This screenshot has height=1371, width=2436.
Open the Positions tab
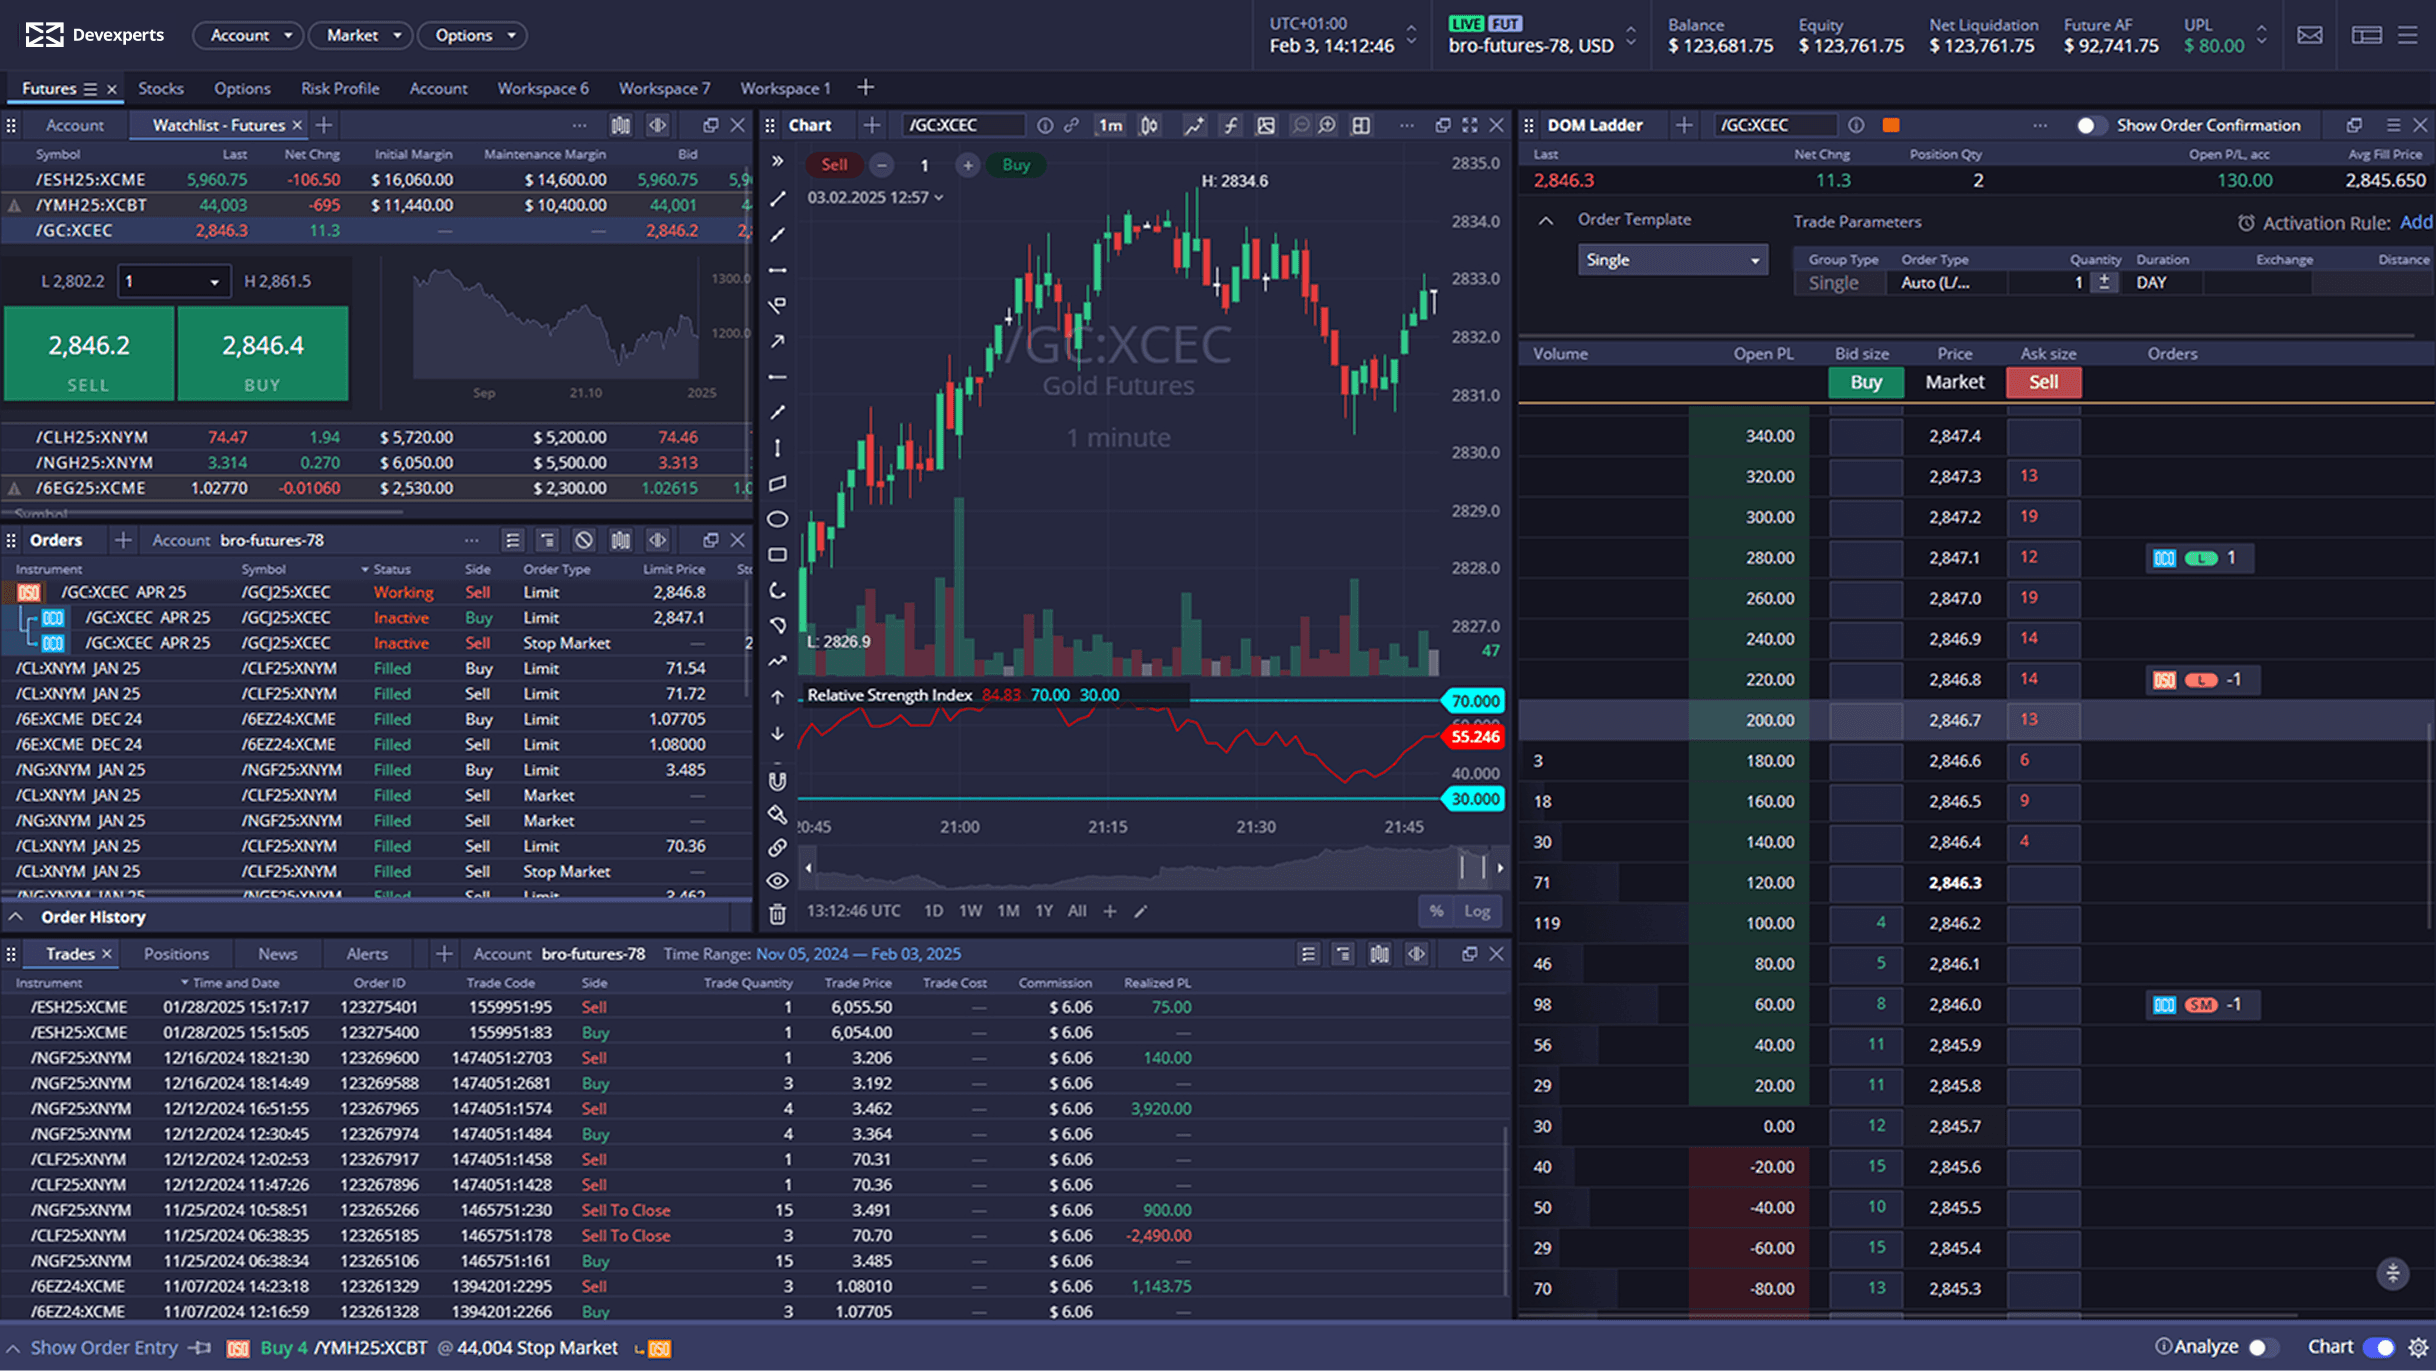(176, 954)
